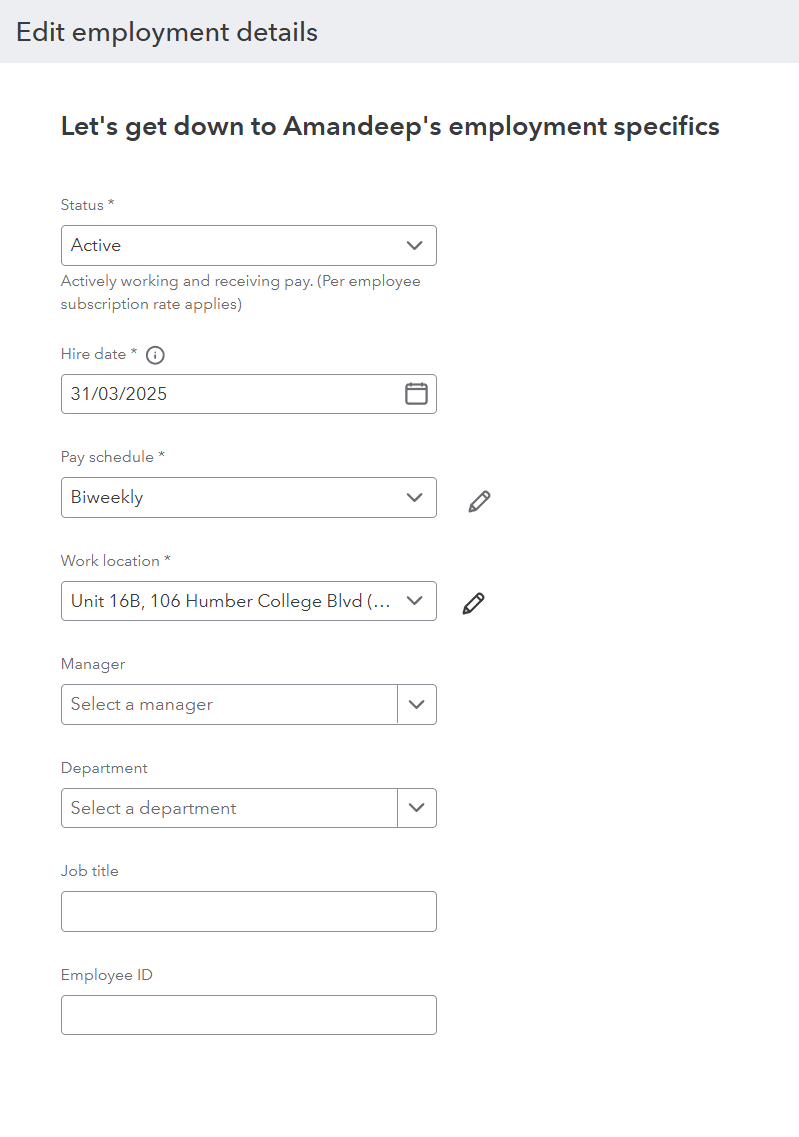This screenshot has width=799, height=1137.
Task: Open the Work location address dropdown
Action: click(248, 601)
